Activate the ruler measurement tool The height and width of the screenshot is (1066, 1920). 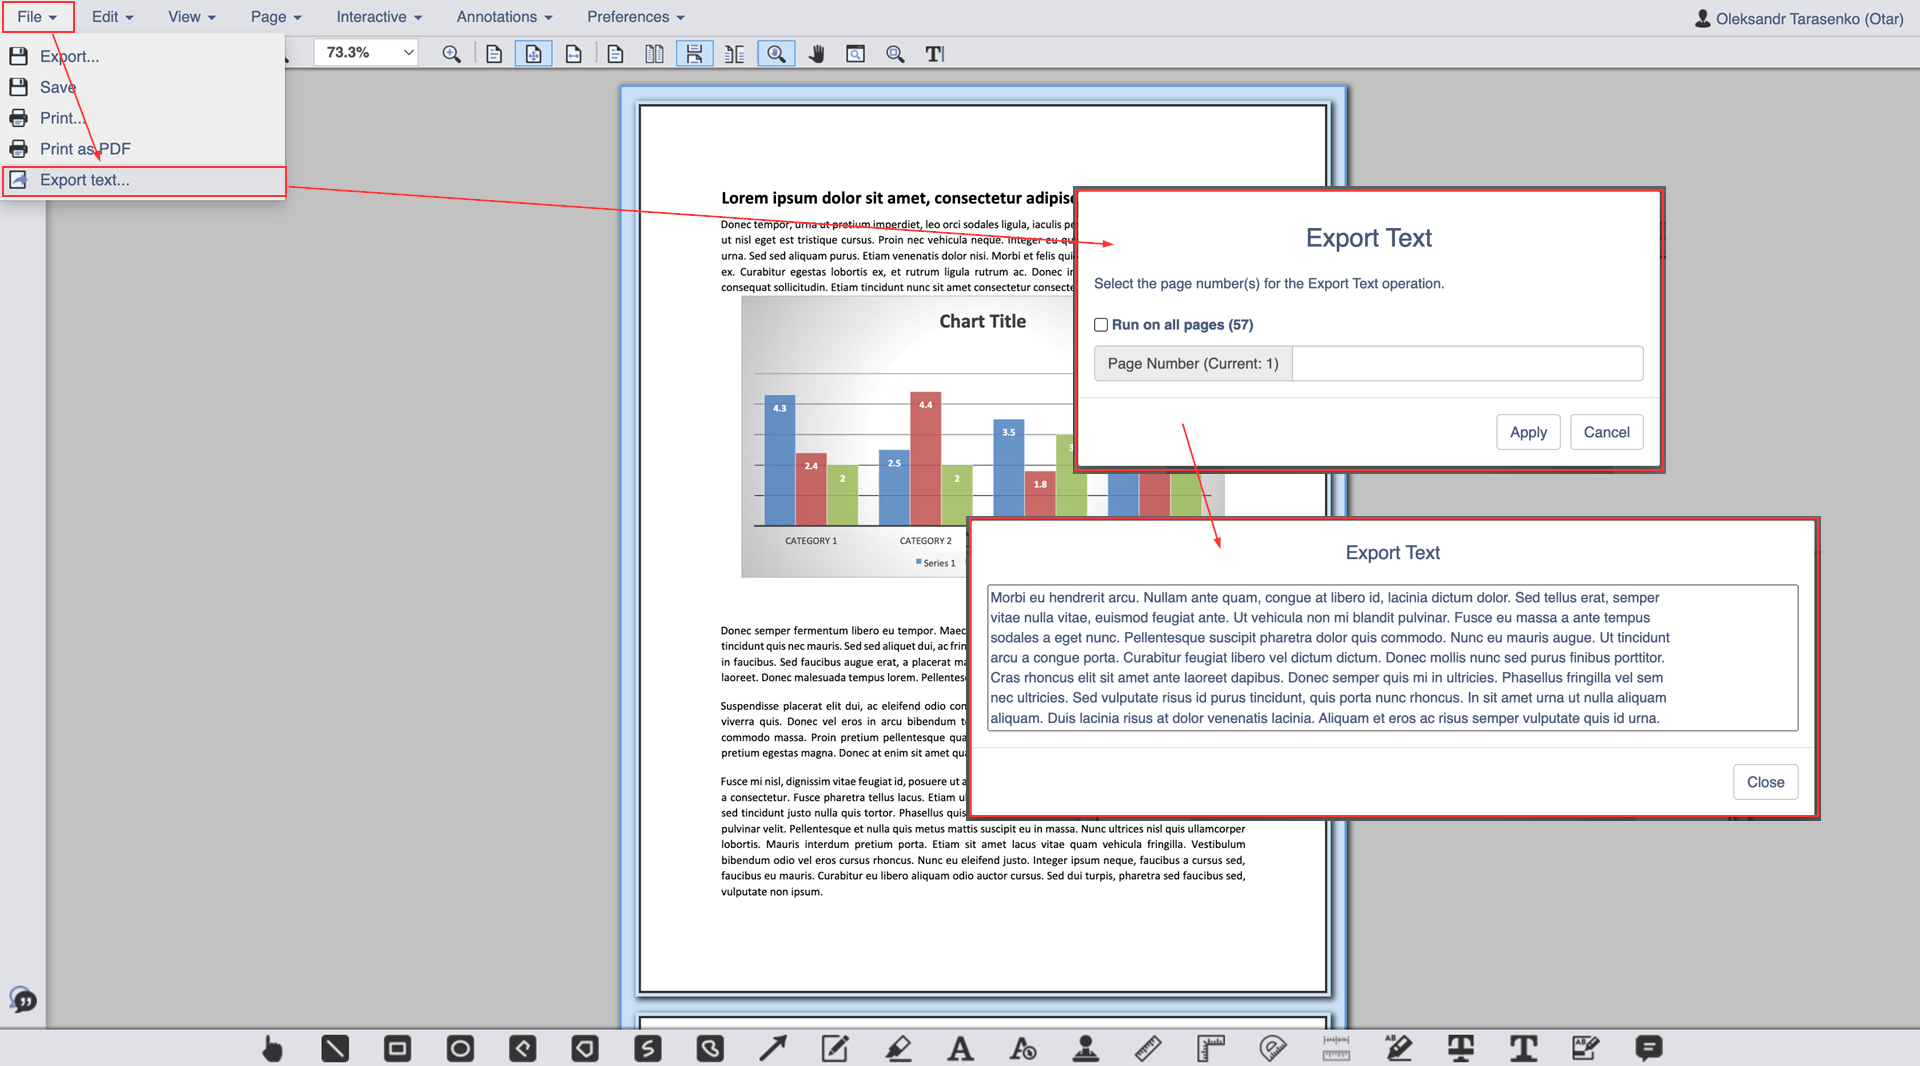coord(1148,1048)
